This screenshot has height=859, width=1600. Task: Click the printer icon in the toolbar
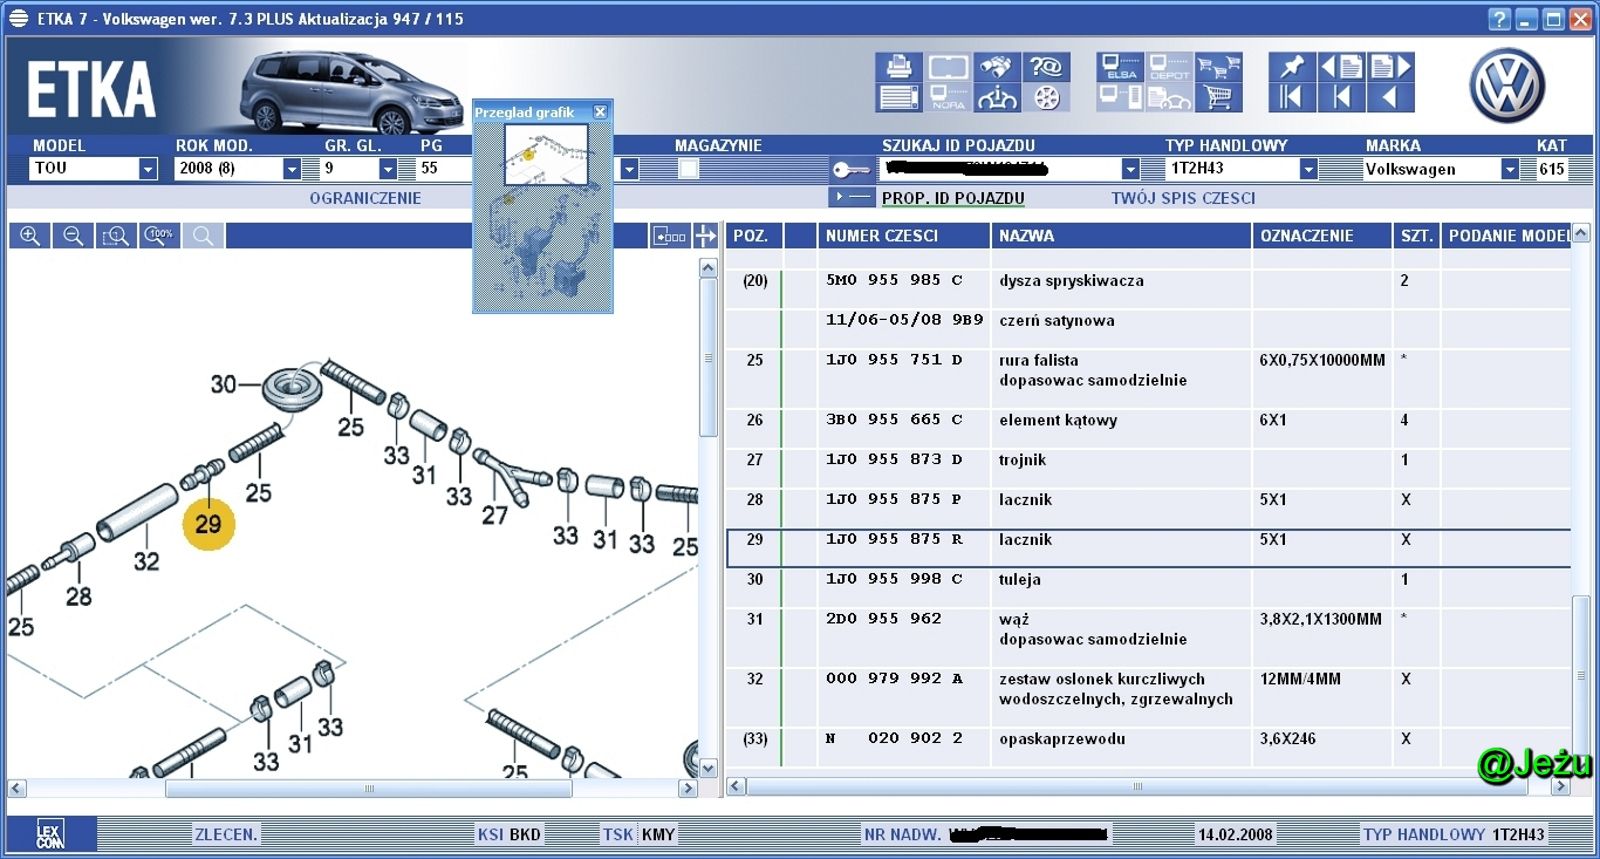click(x=899, y=67)
